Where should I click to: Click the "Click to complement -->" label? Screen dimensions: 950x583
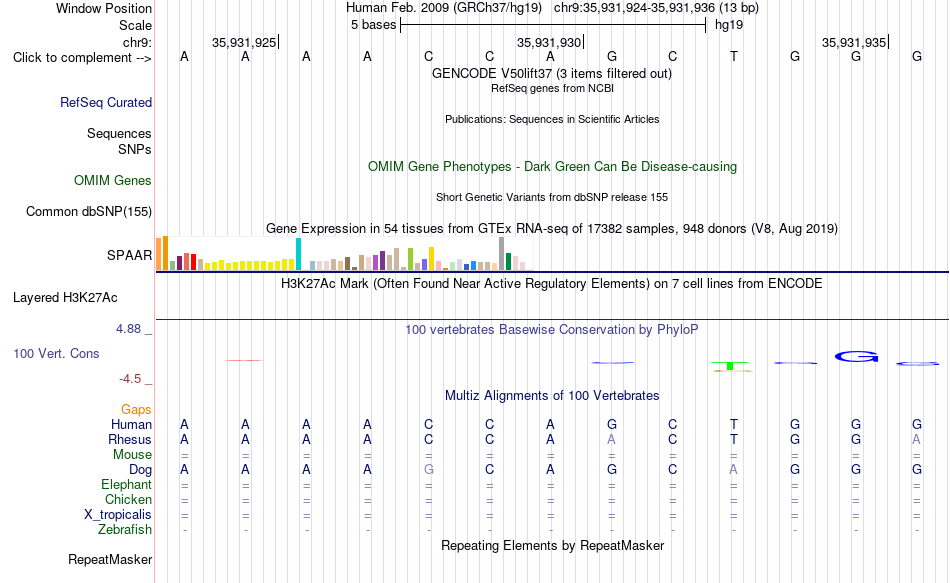click(82, 58)
